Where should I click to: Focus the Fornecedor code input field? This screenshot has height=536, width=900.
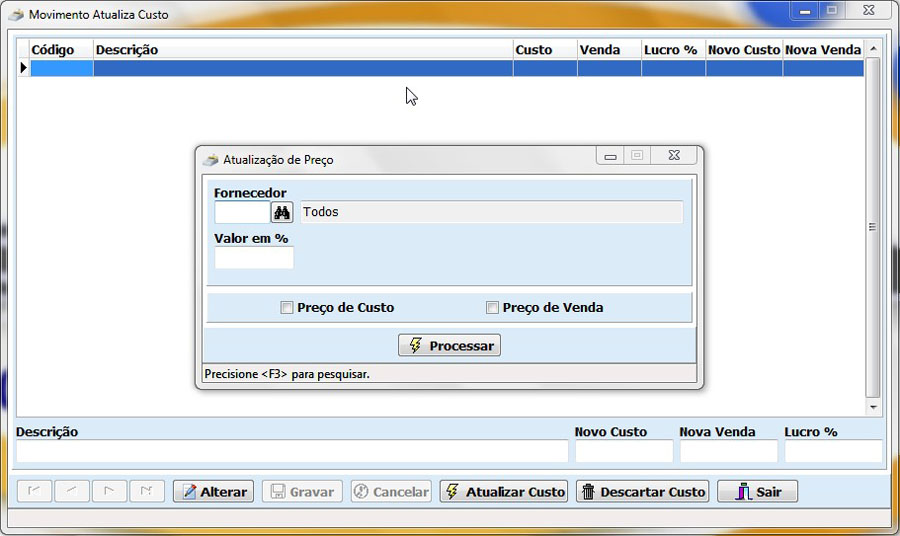tap(242, 212)
